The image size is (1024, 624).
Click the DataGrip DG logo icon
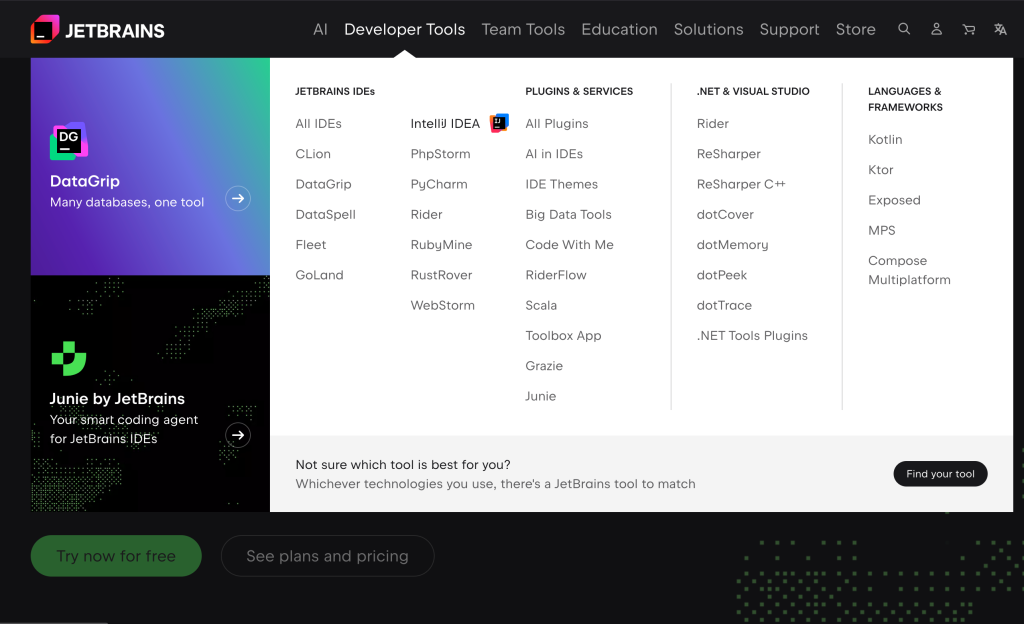[69, 141]
